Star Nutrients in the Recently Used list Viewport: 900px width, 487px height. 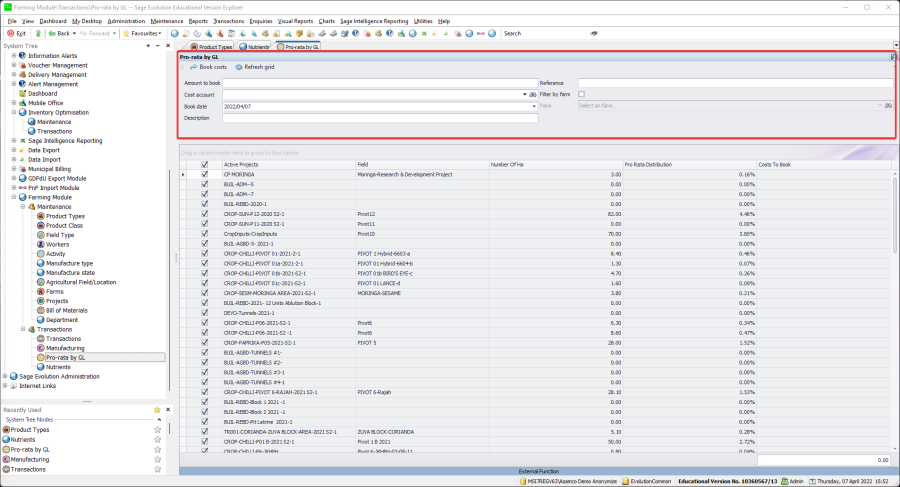(x=157, y=439)
